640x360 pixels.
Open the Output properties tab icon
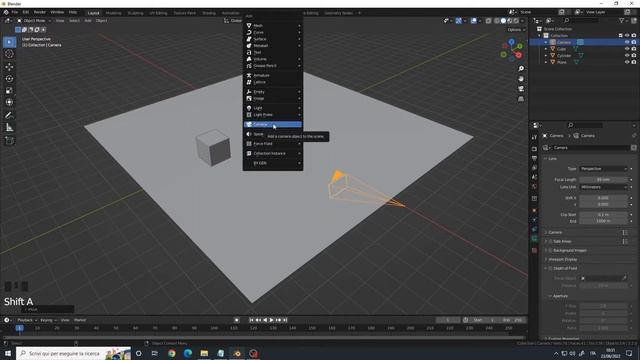[x=534, y=158]
